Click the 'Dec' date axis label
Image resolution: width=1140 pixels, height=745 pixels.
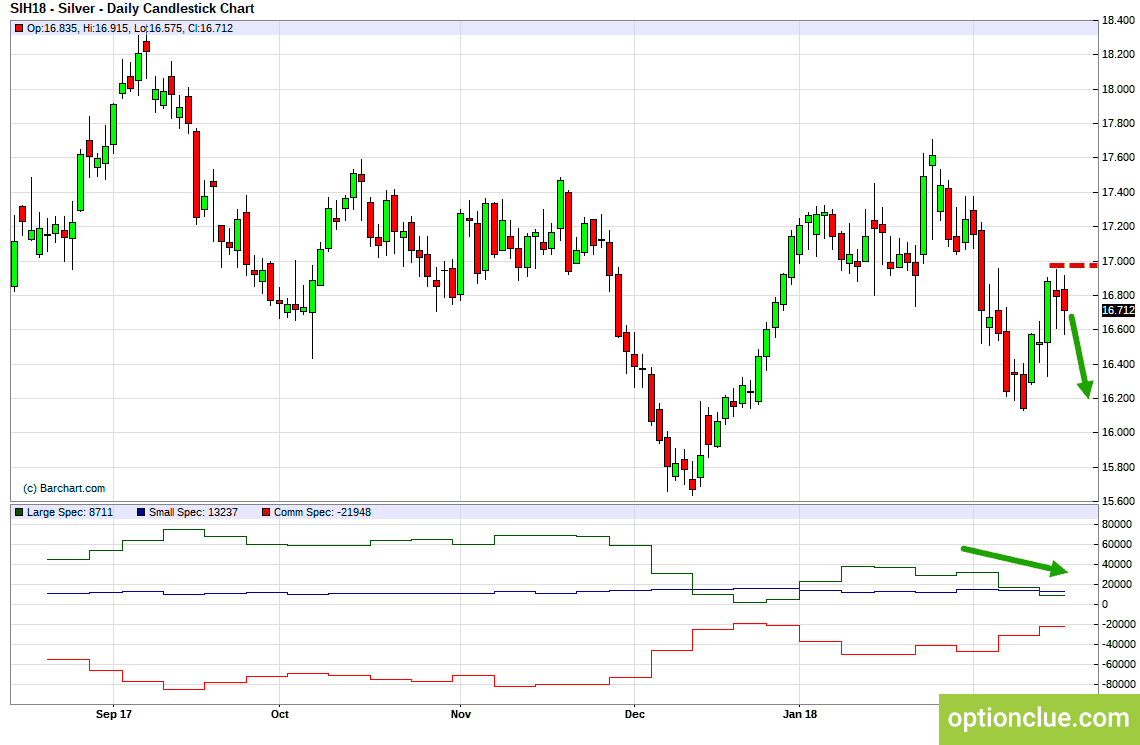(634, 714)
